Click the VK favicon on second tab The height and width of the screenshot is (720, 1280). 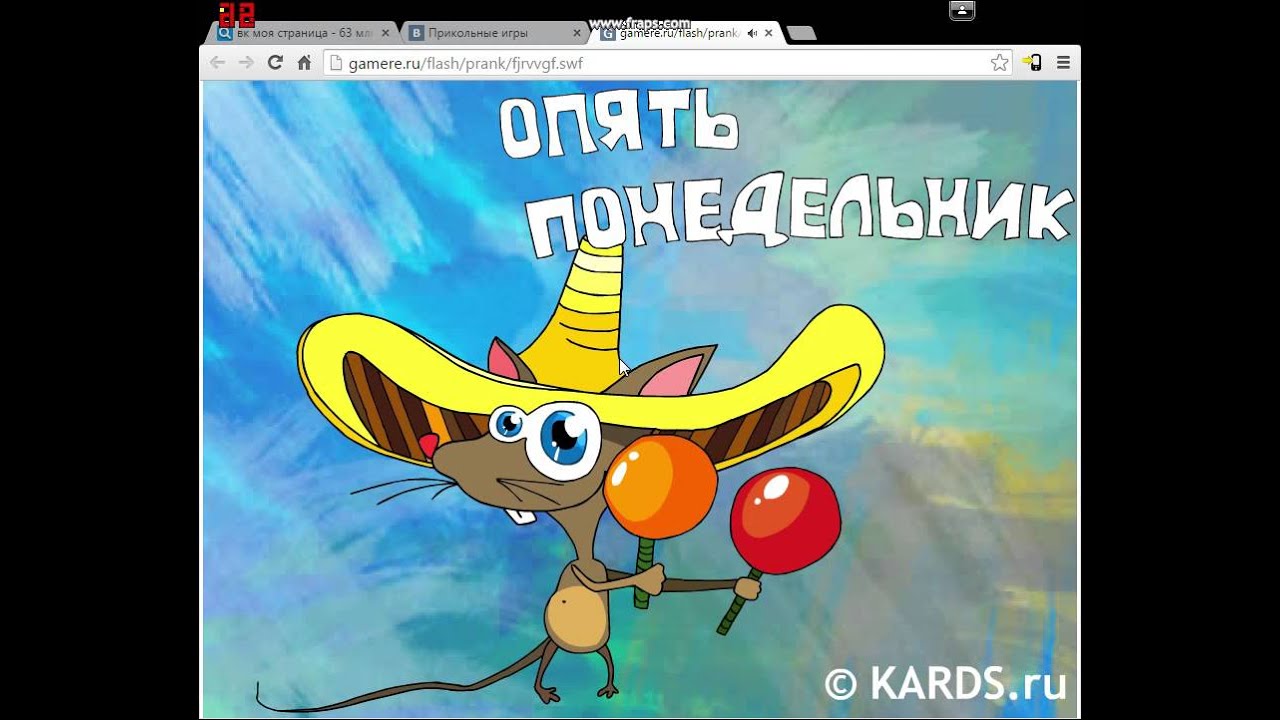(416, 33)
